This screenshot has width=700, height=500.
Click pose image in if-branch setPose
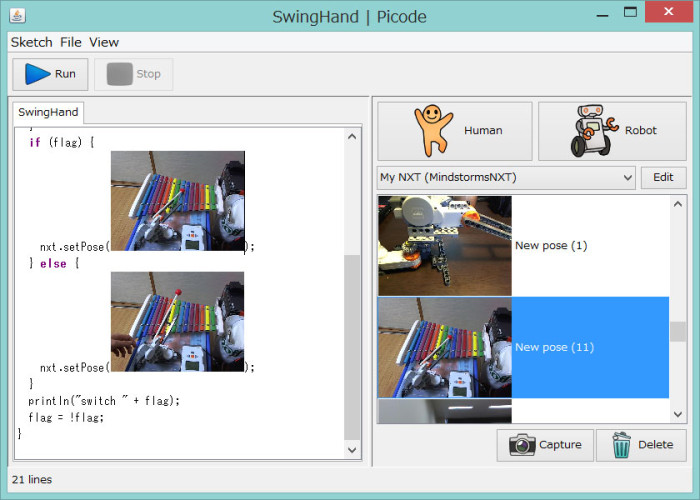[177, 200]
